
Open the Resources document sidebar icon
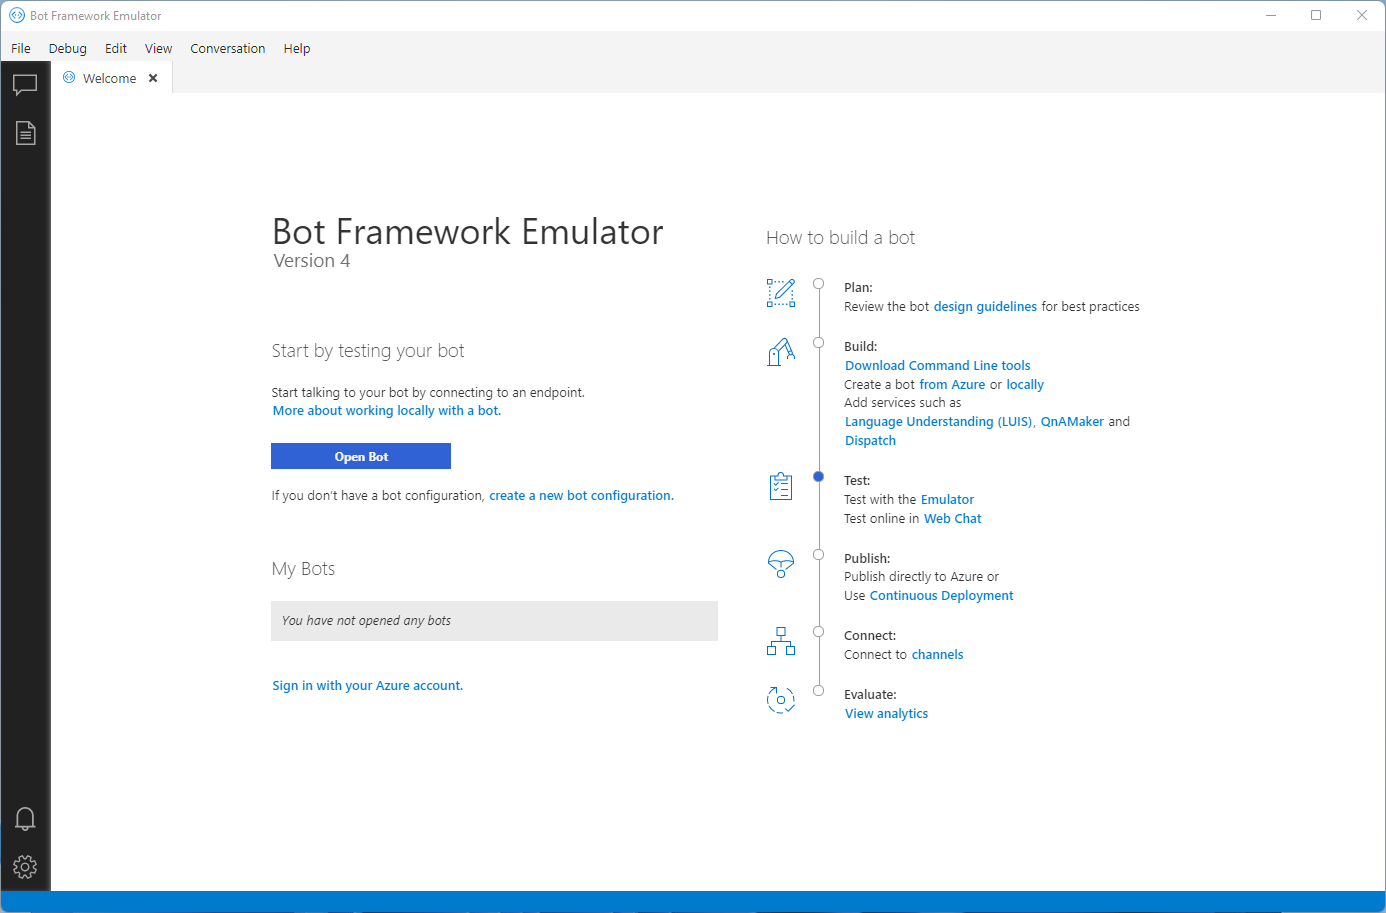pos(25,133)
